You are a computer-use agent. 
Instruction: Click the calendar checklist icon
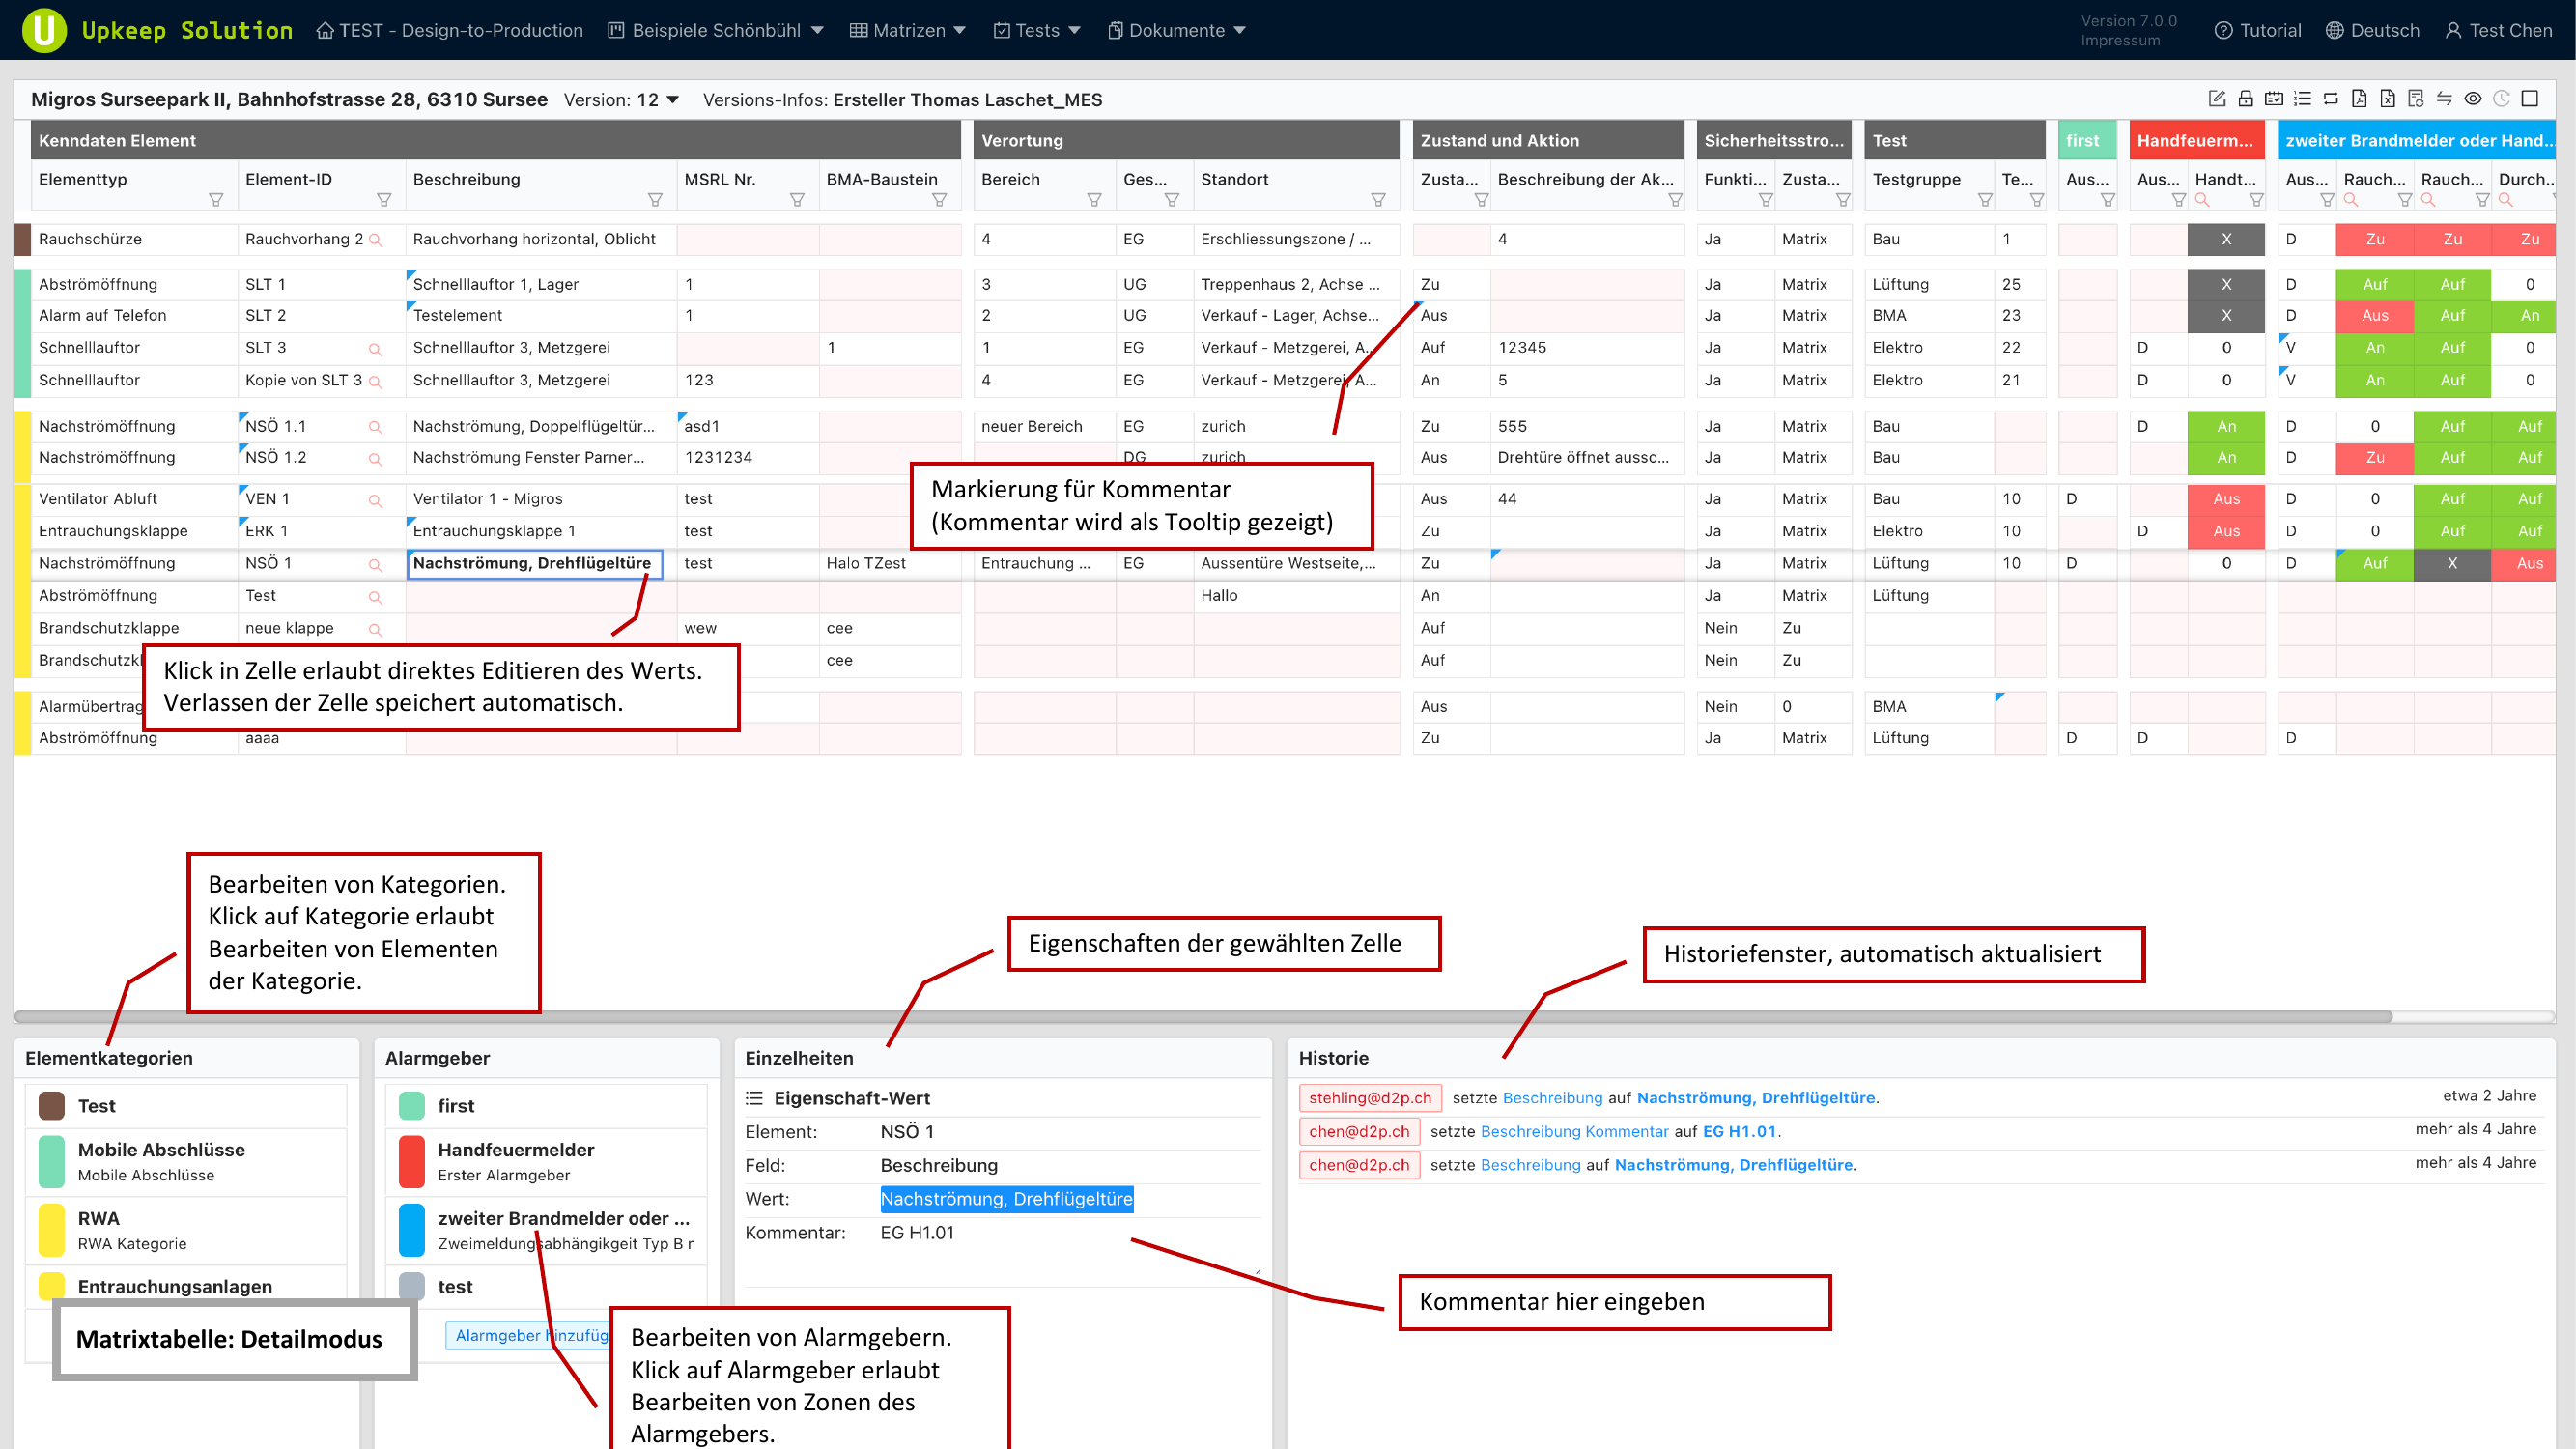coord(2274,99)
